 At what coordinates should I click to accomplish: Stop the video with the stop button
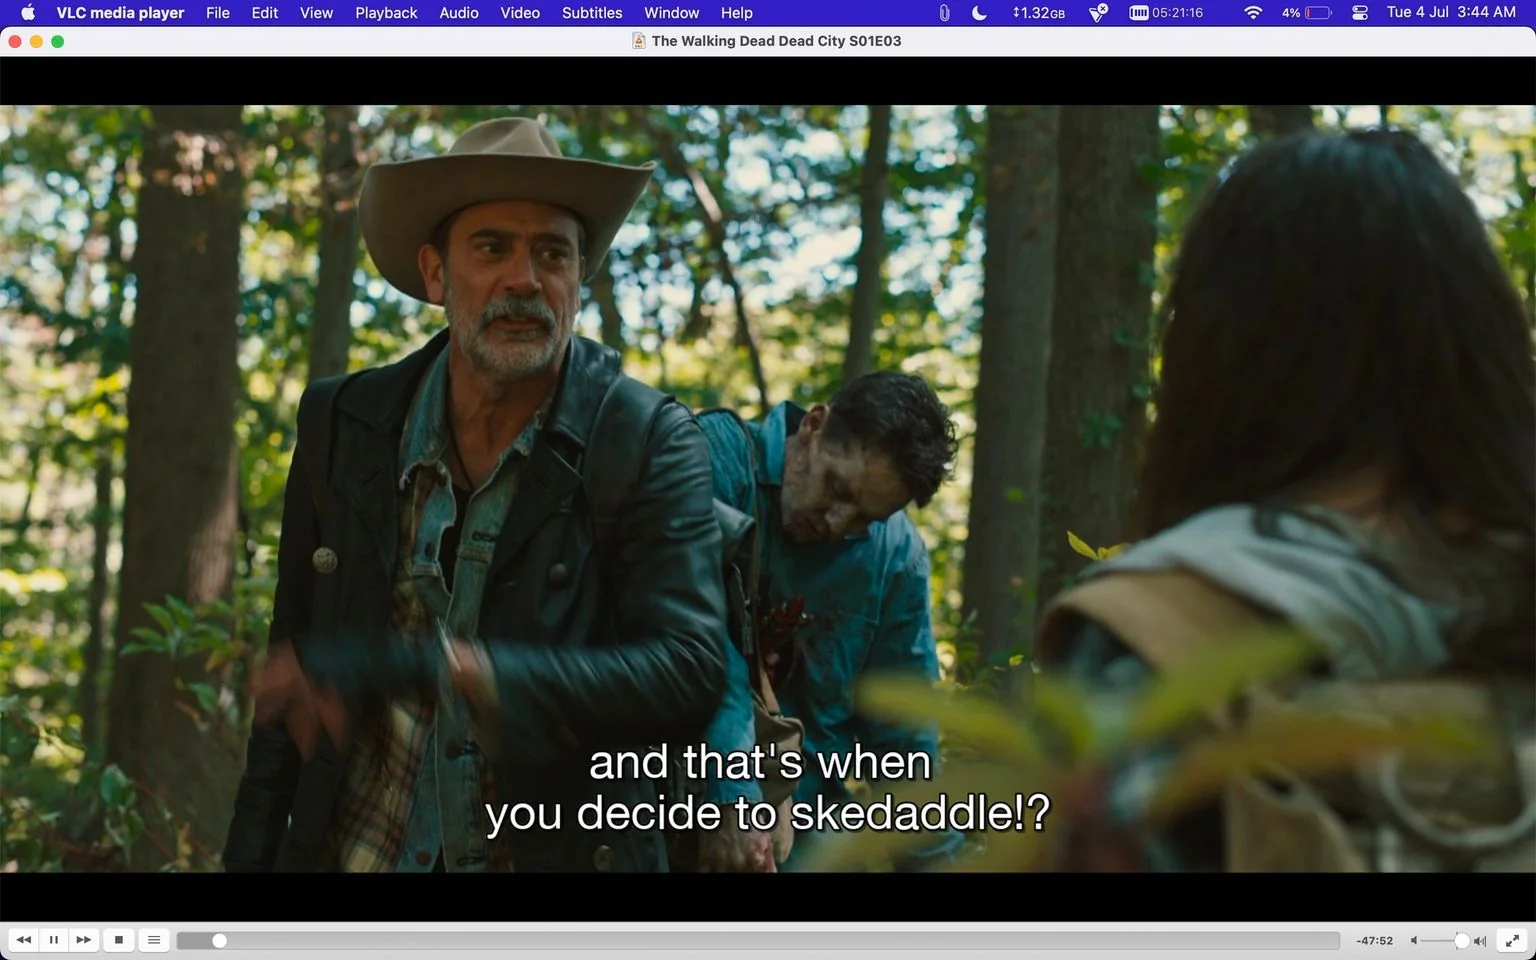(x=119, y=940)
